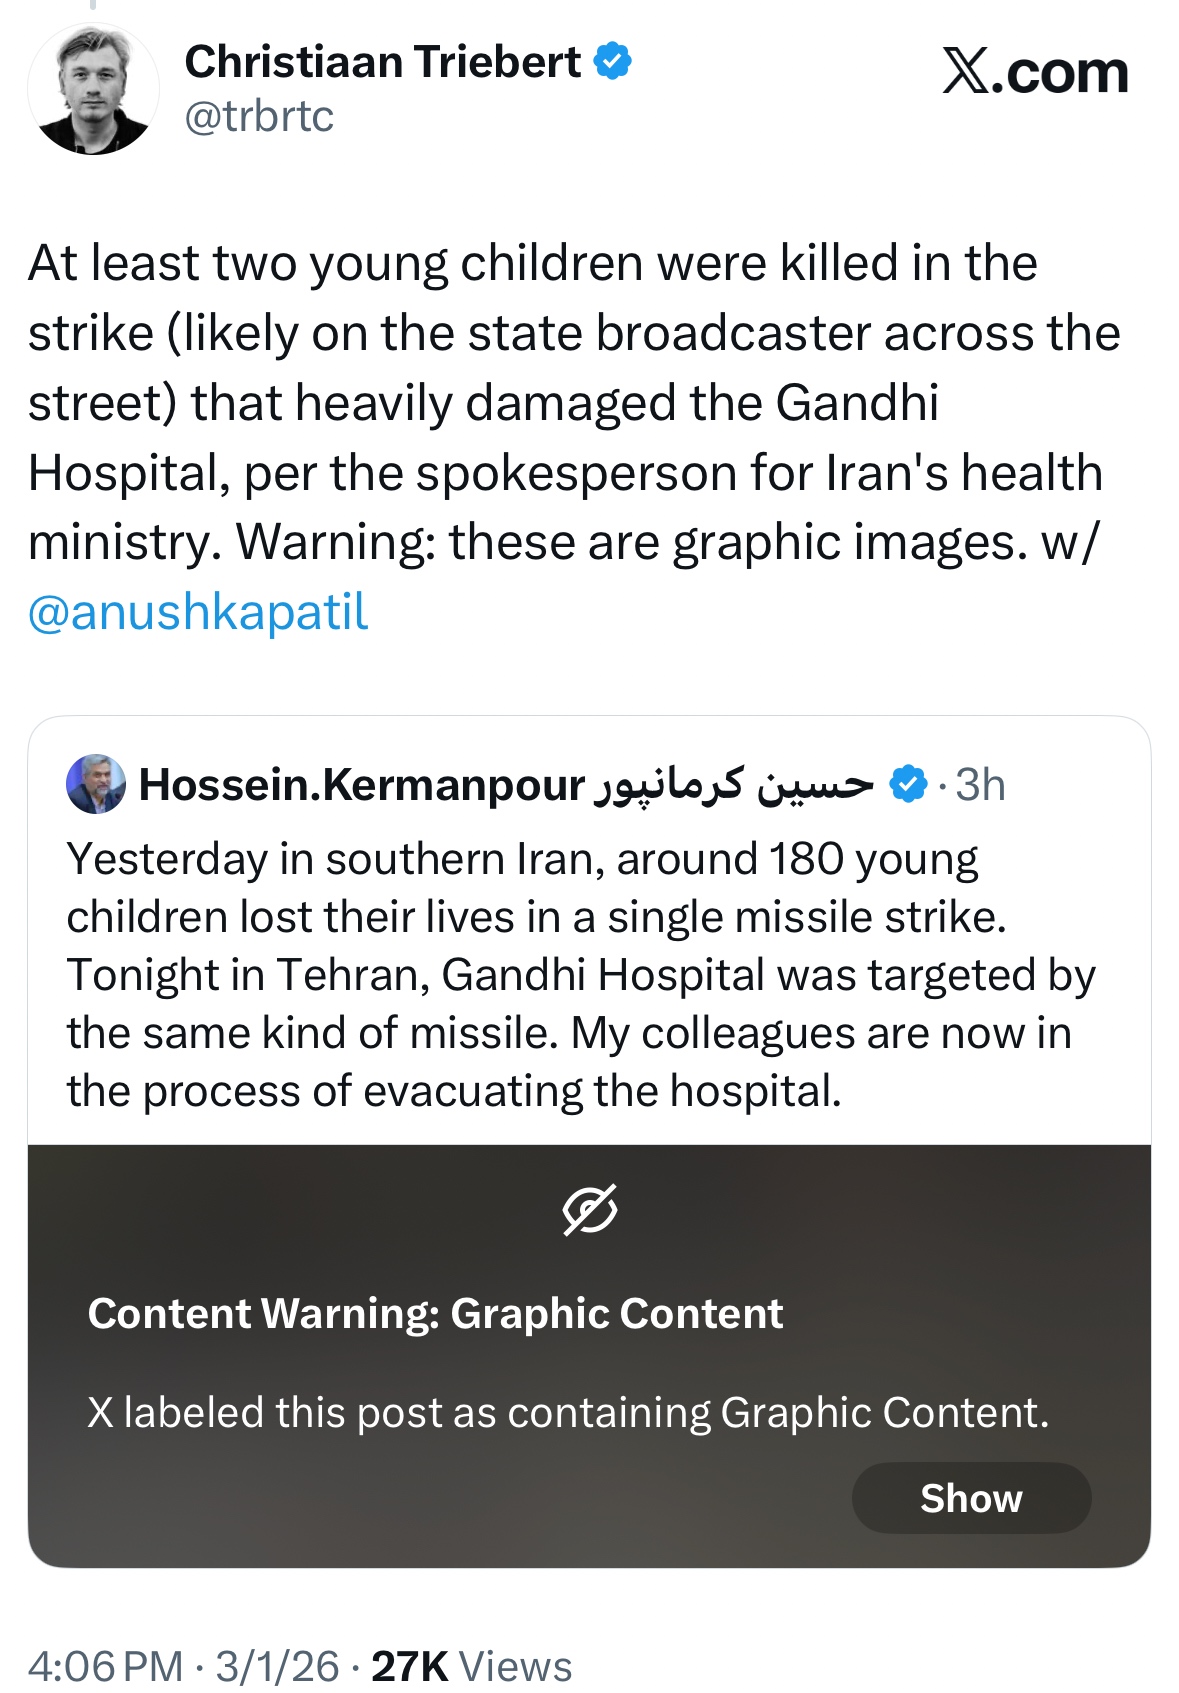The width and height of the screenshot is (1179, 1693).
Task: Click the 3/1/26 post date
Action: click(277, 1666)
